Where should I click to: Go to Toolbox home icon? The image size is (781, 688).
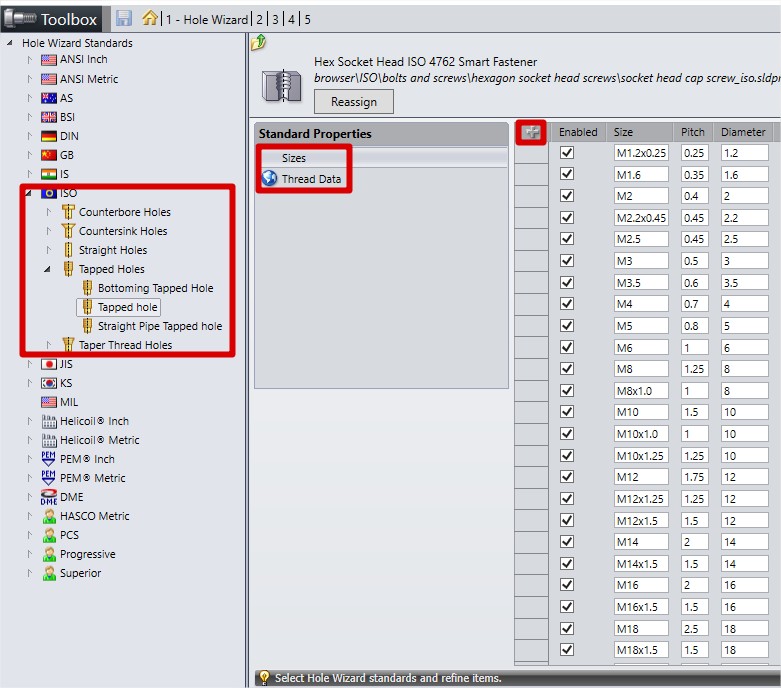point(150,18)
